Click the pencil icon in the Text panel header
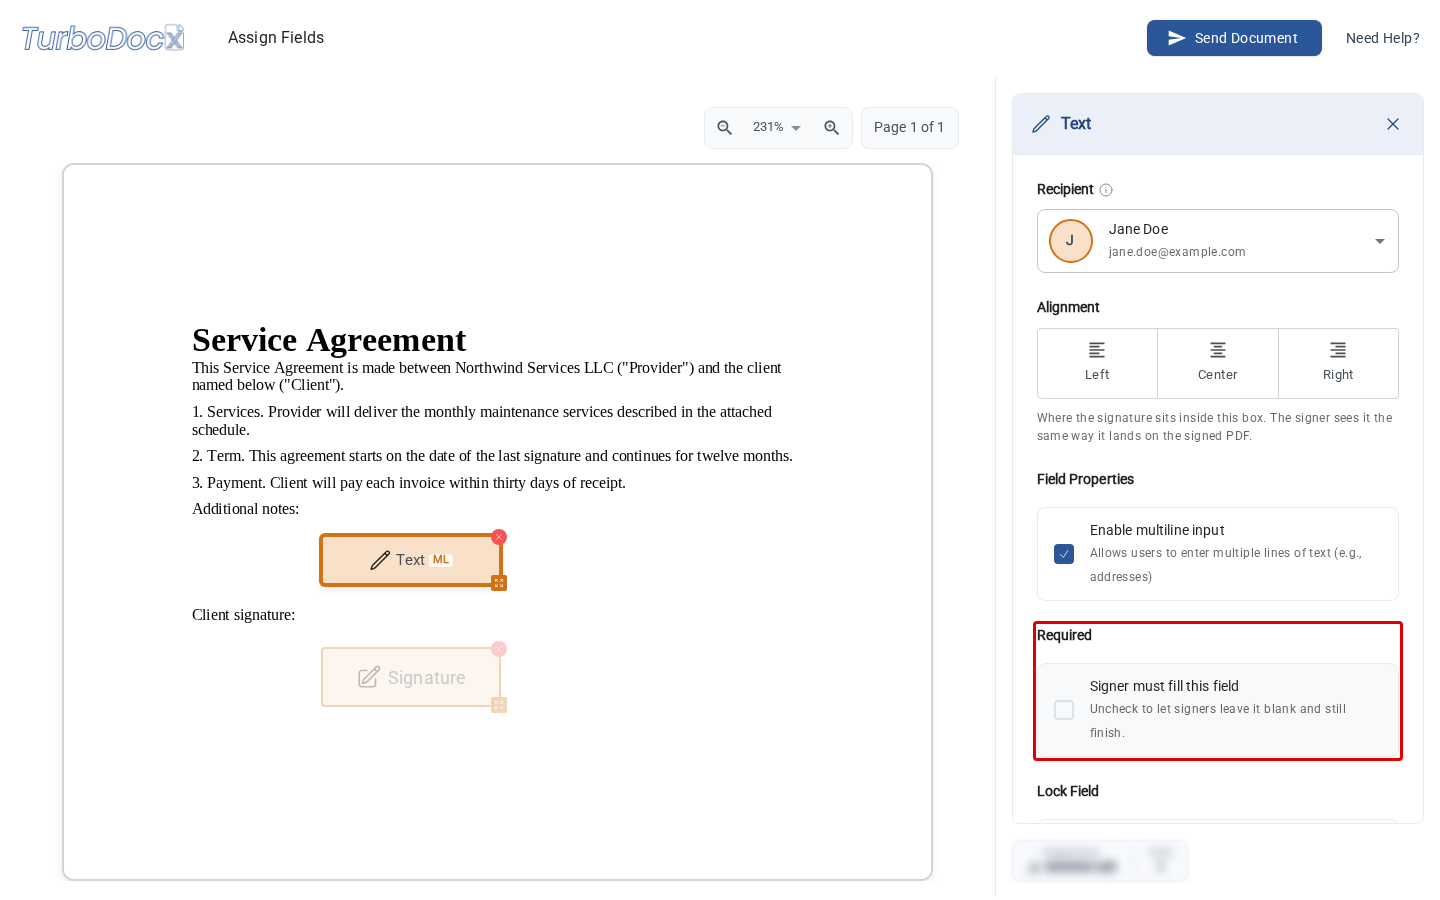 click(x=1041, y=124)
